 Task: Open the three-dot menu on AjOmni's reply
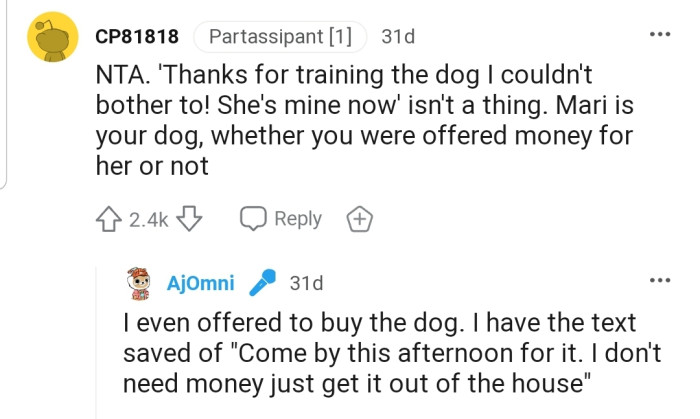click(x=659, y=280)
